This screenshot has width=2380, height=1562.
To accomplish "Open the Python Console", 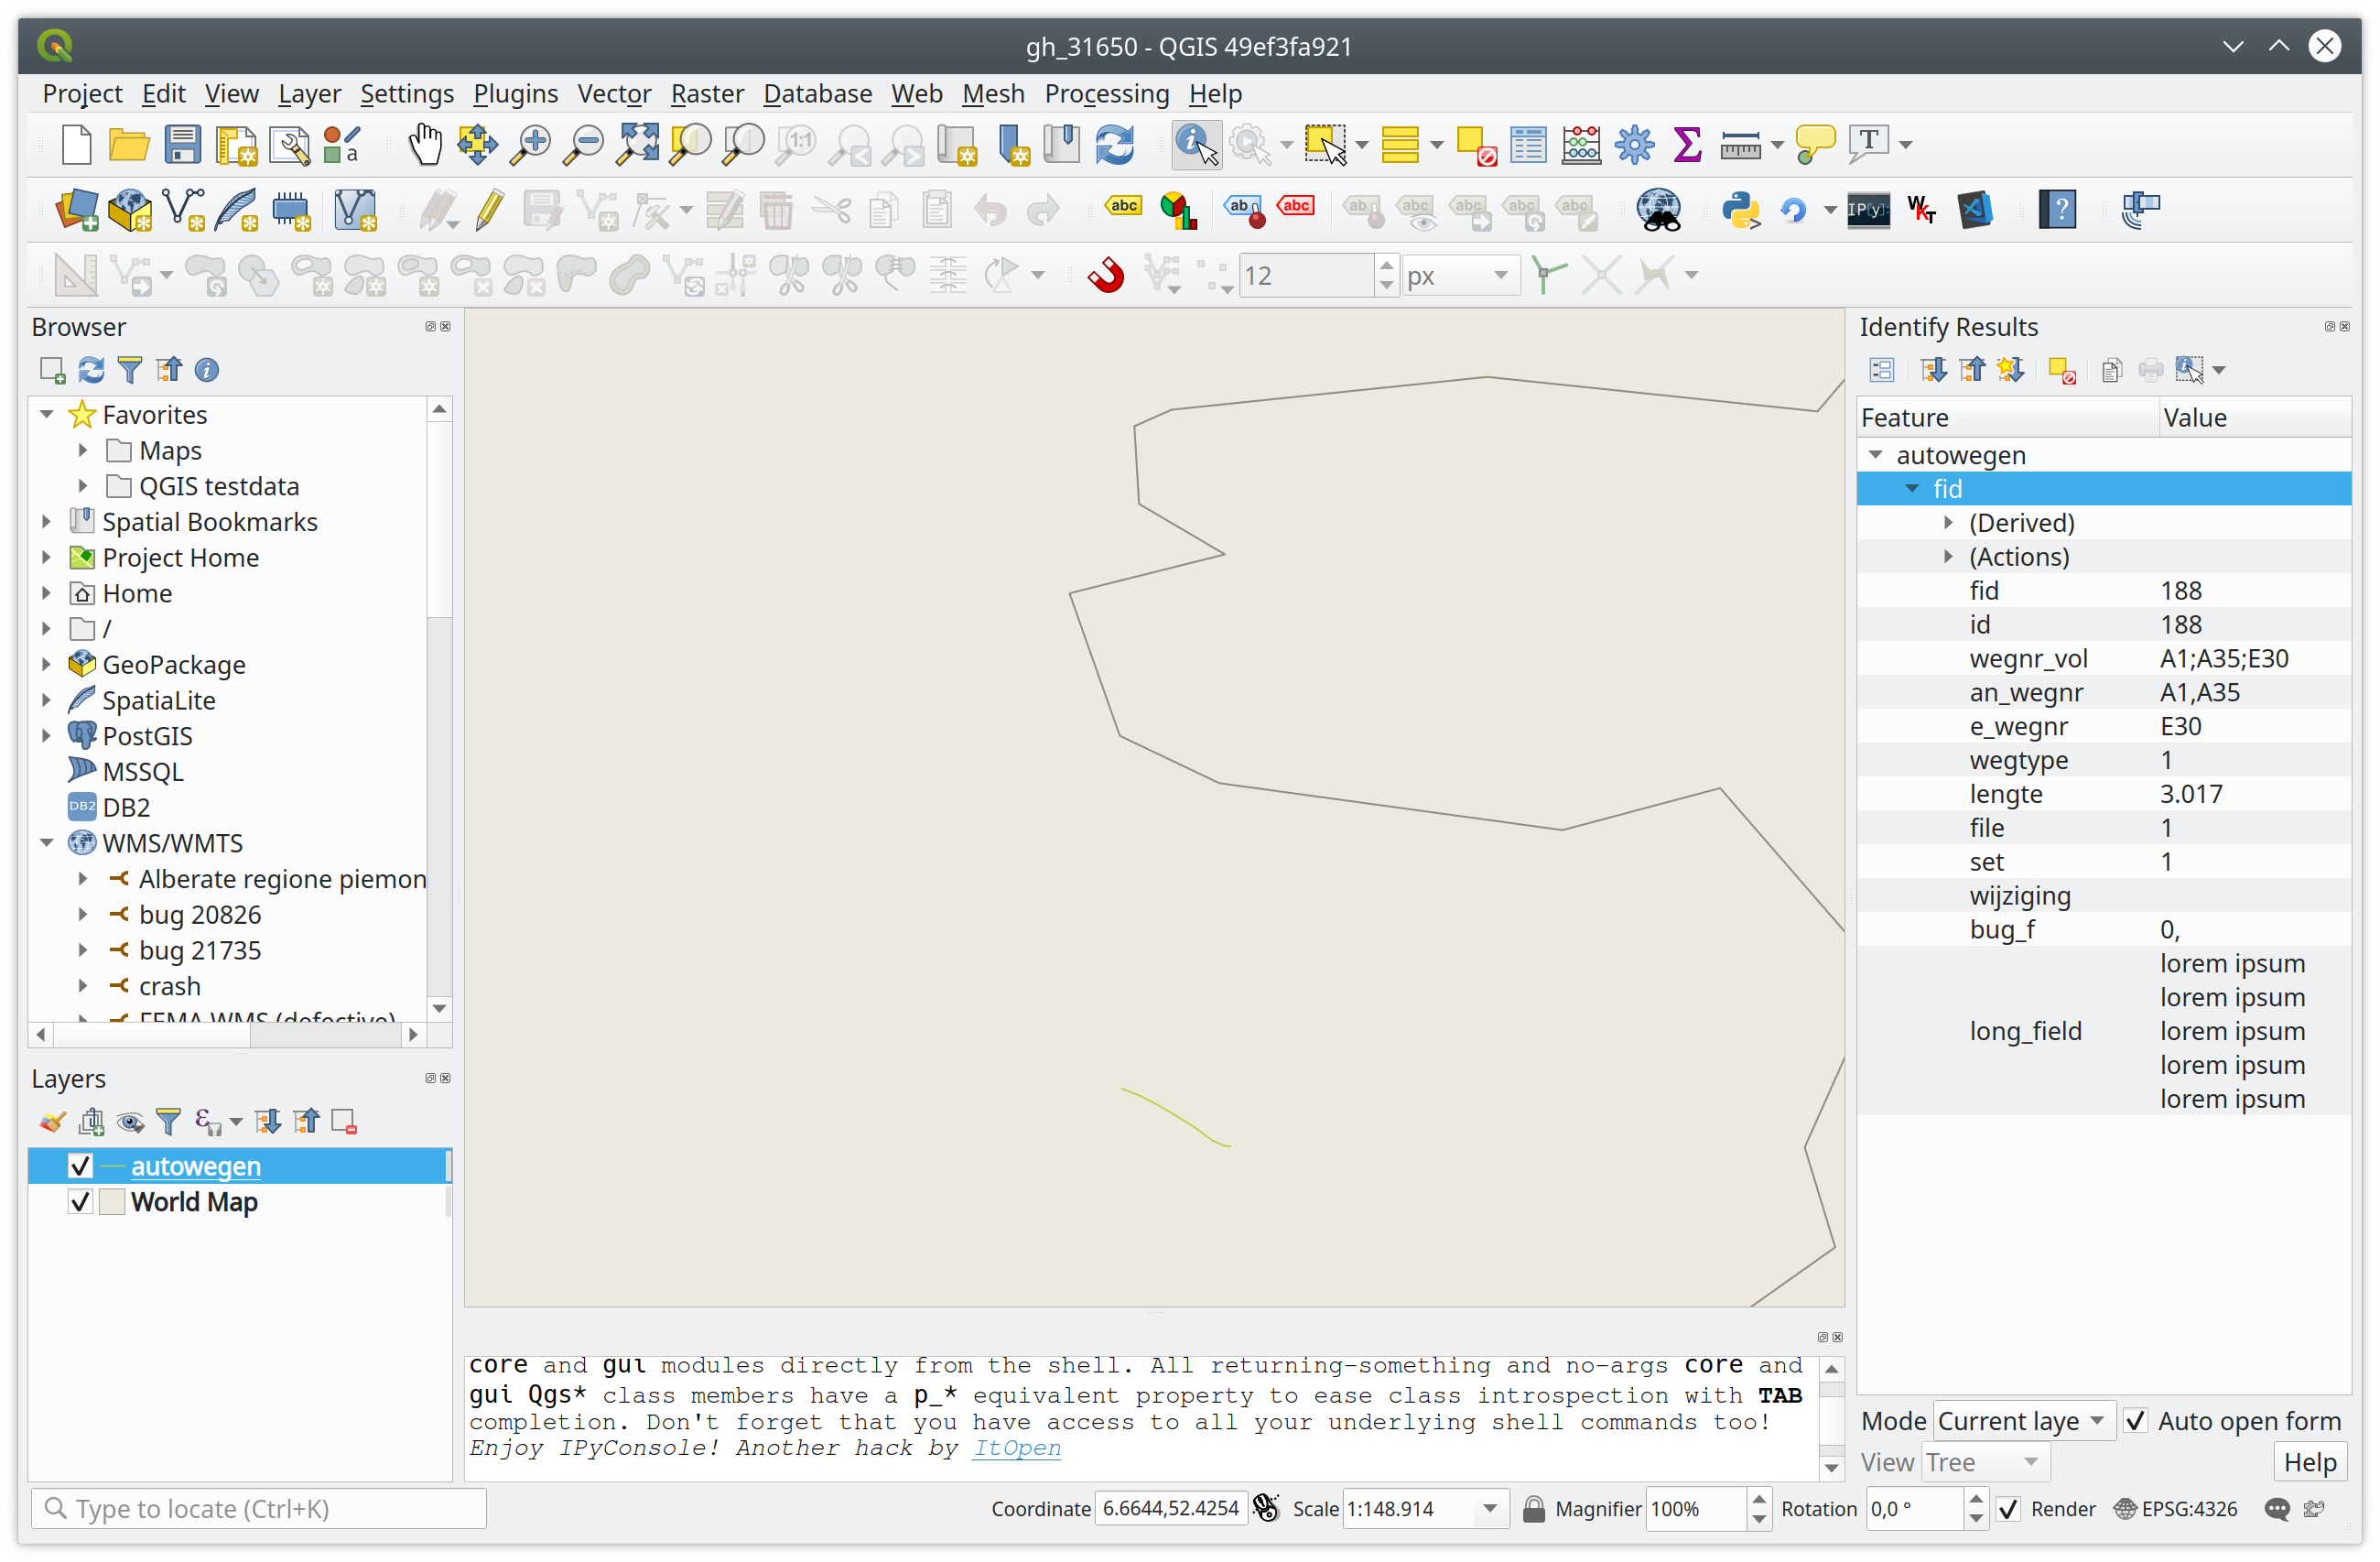I will click(x=1742, y=210).
